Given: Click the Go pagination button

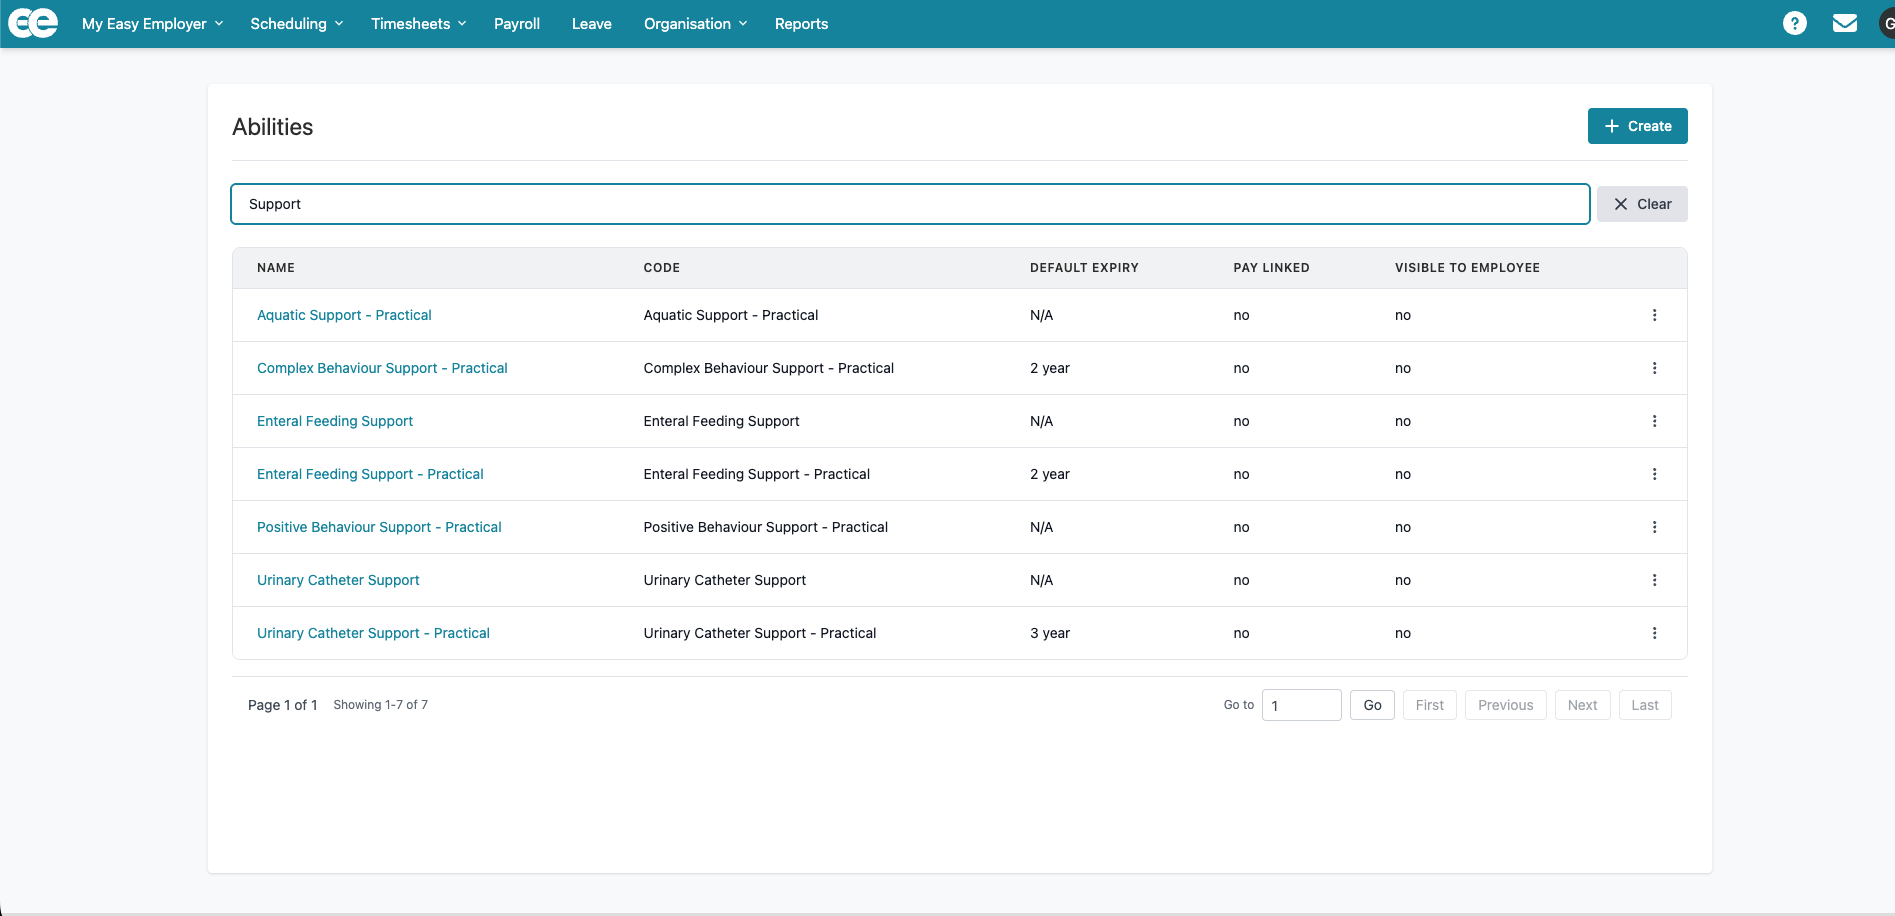Looking at the screenshot, I should pyautogui.click(x=1372, y=705).
